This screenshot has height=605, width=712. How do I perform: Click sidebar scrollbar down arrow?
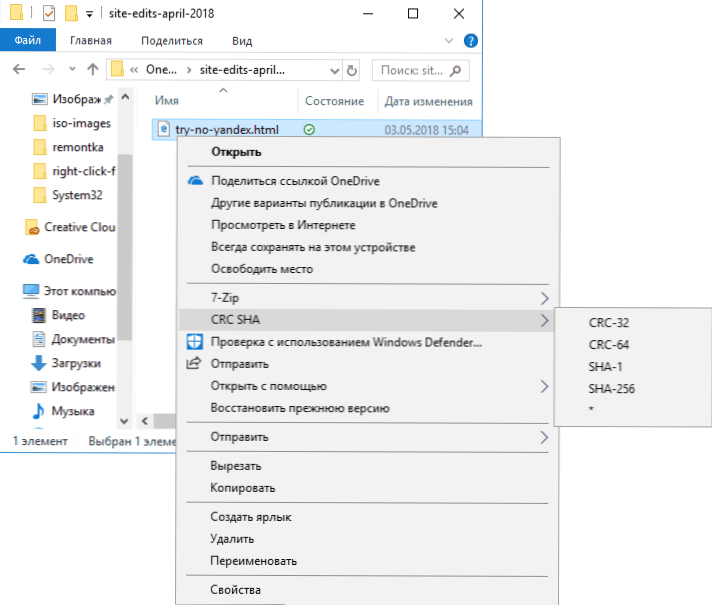124,421
